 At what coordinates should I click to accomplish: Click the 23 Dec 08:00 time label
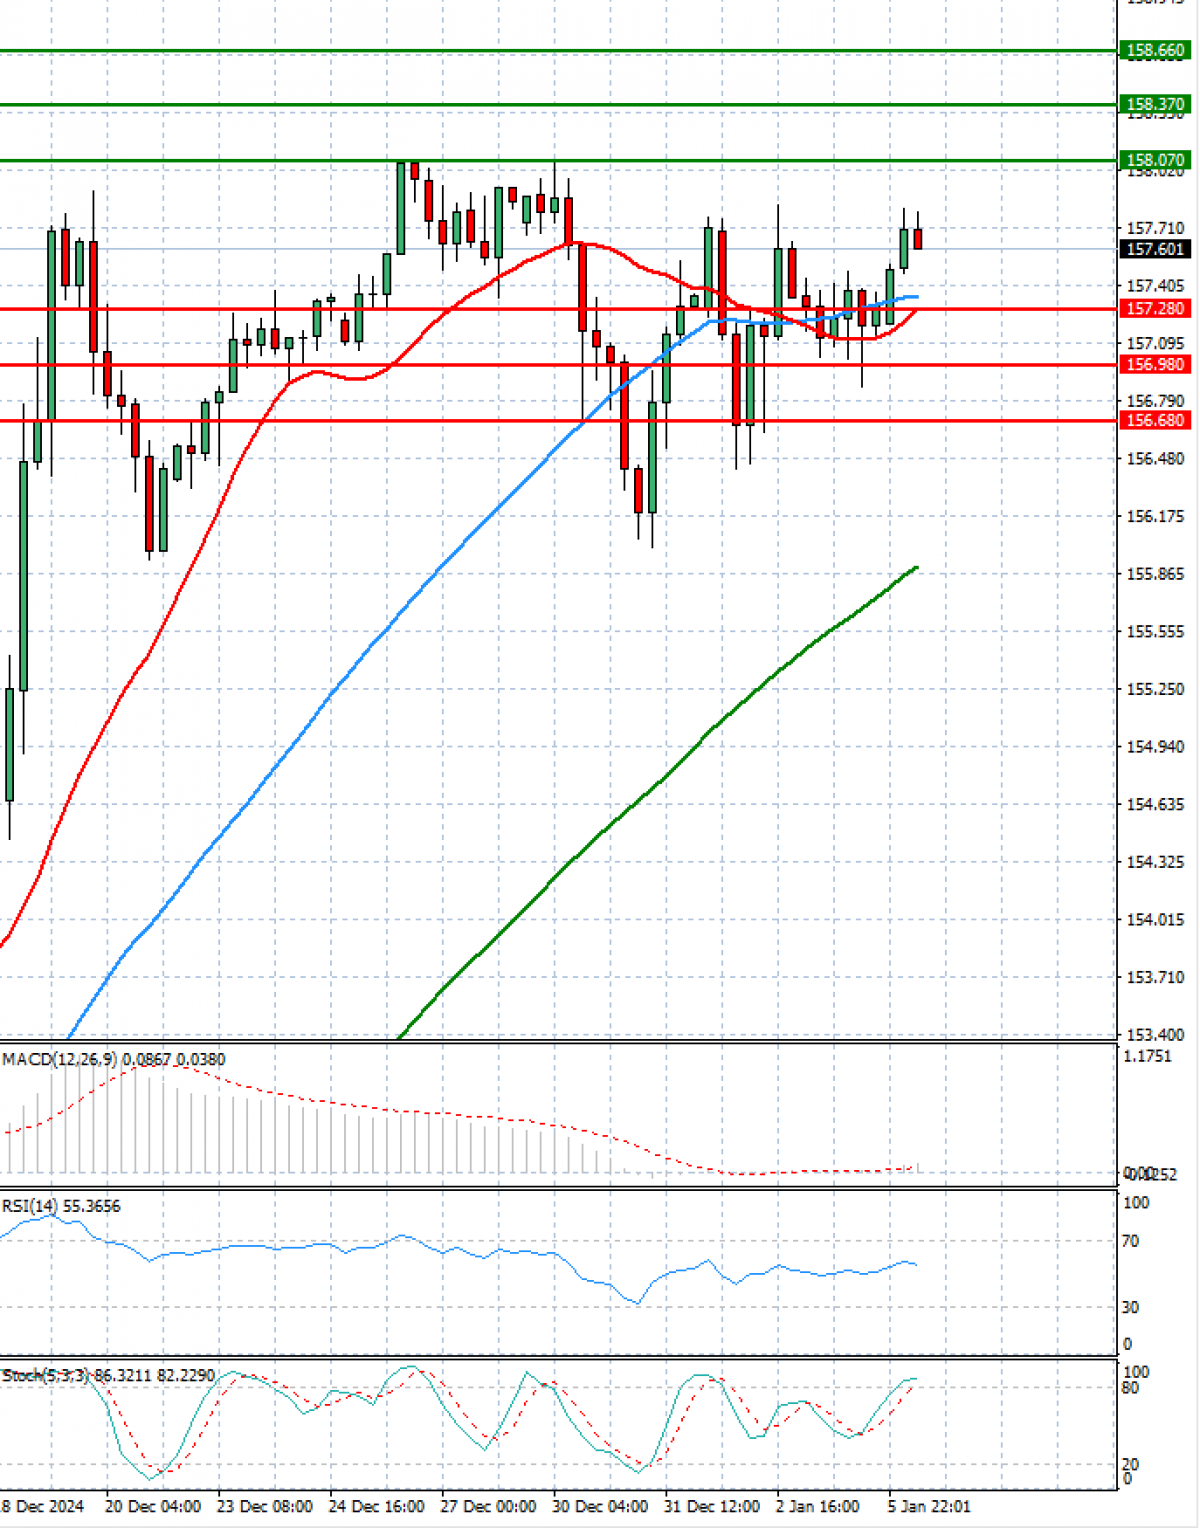(264, 1506)
